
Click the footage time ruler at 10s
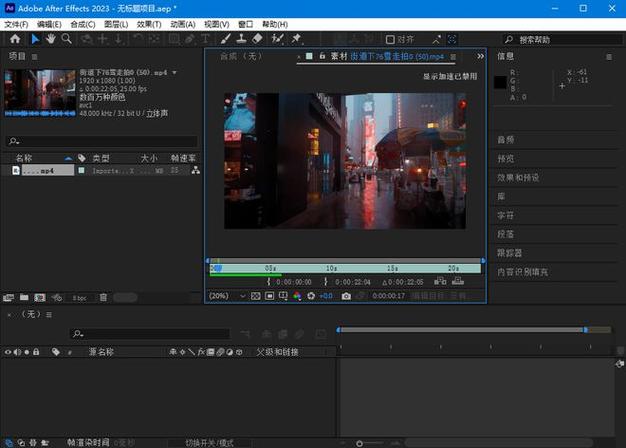click(331, 268)
